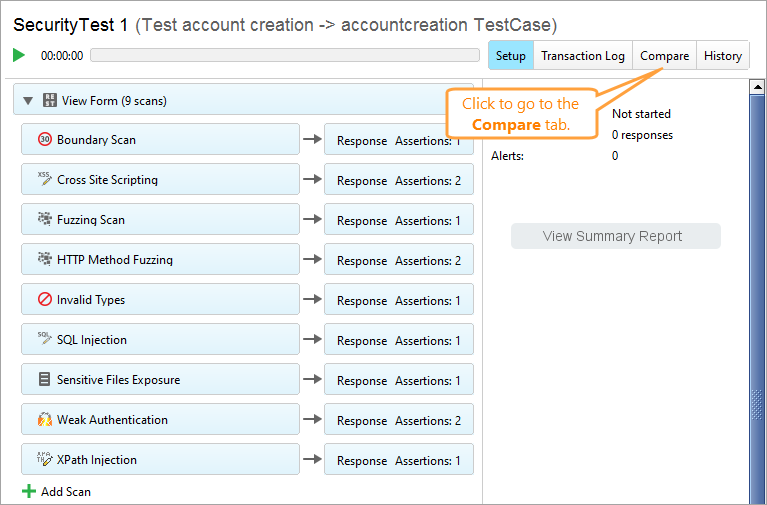Open Response Assertions for Sensitive Files Exposure
Viewport: 767px width, 505px height.
(x=399, y=380)
